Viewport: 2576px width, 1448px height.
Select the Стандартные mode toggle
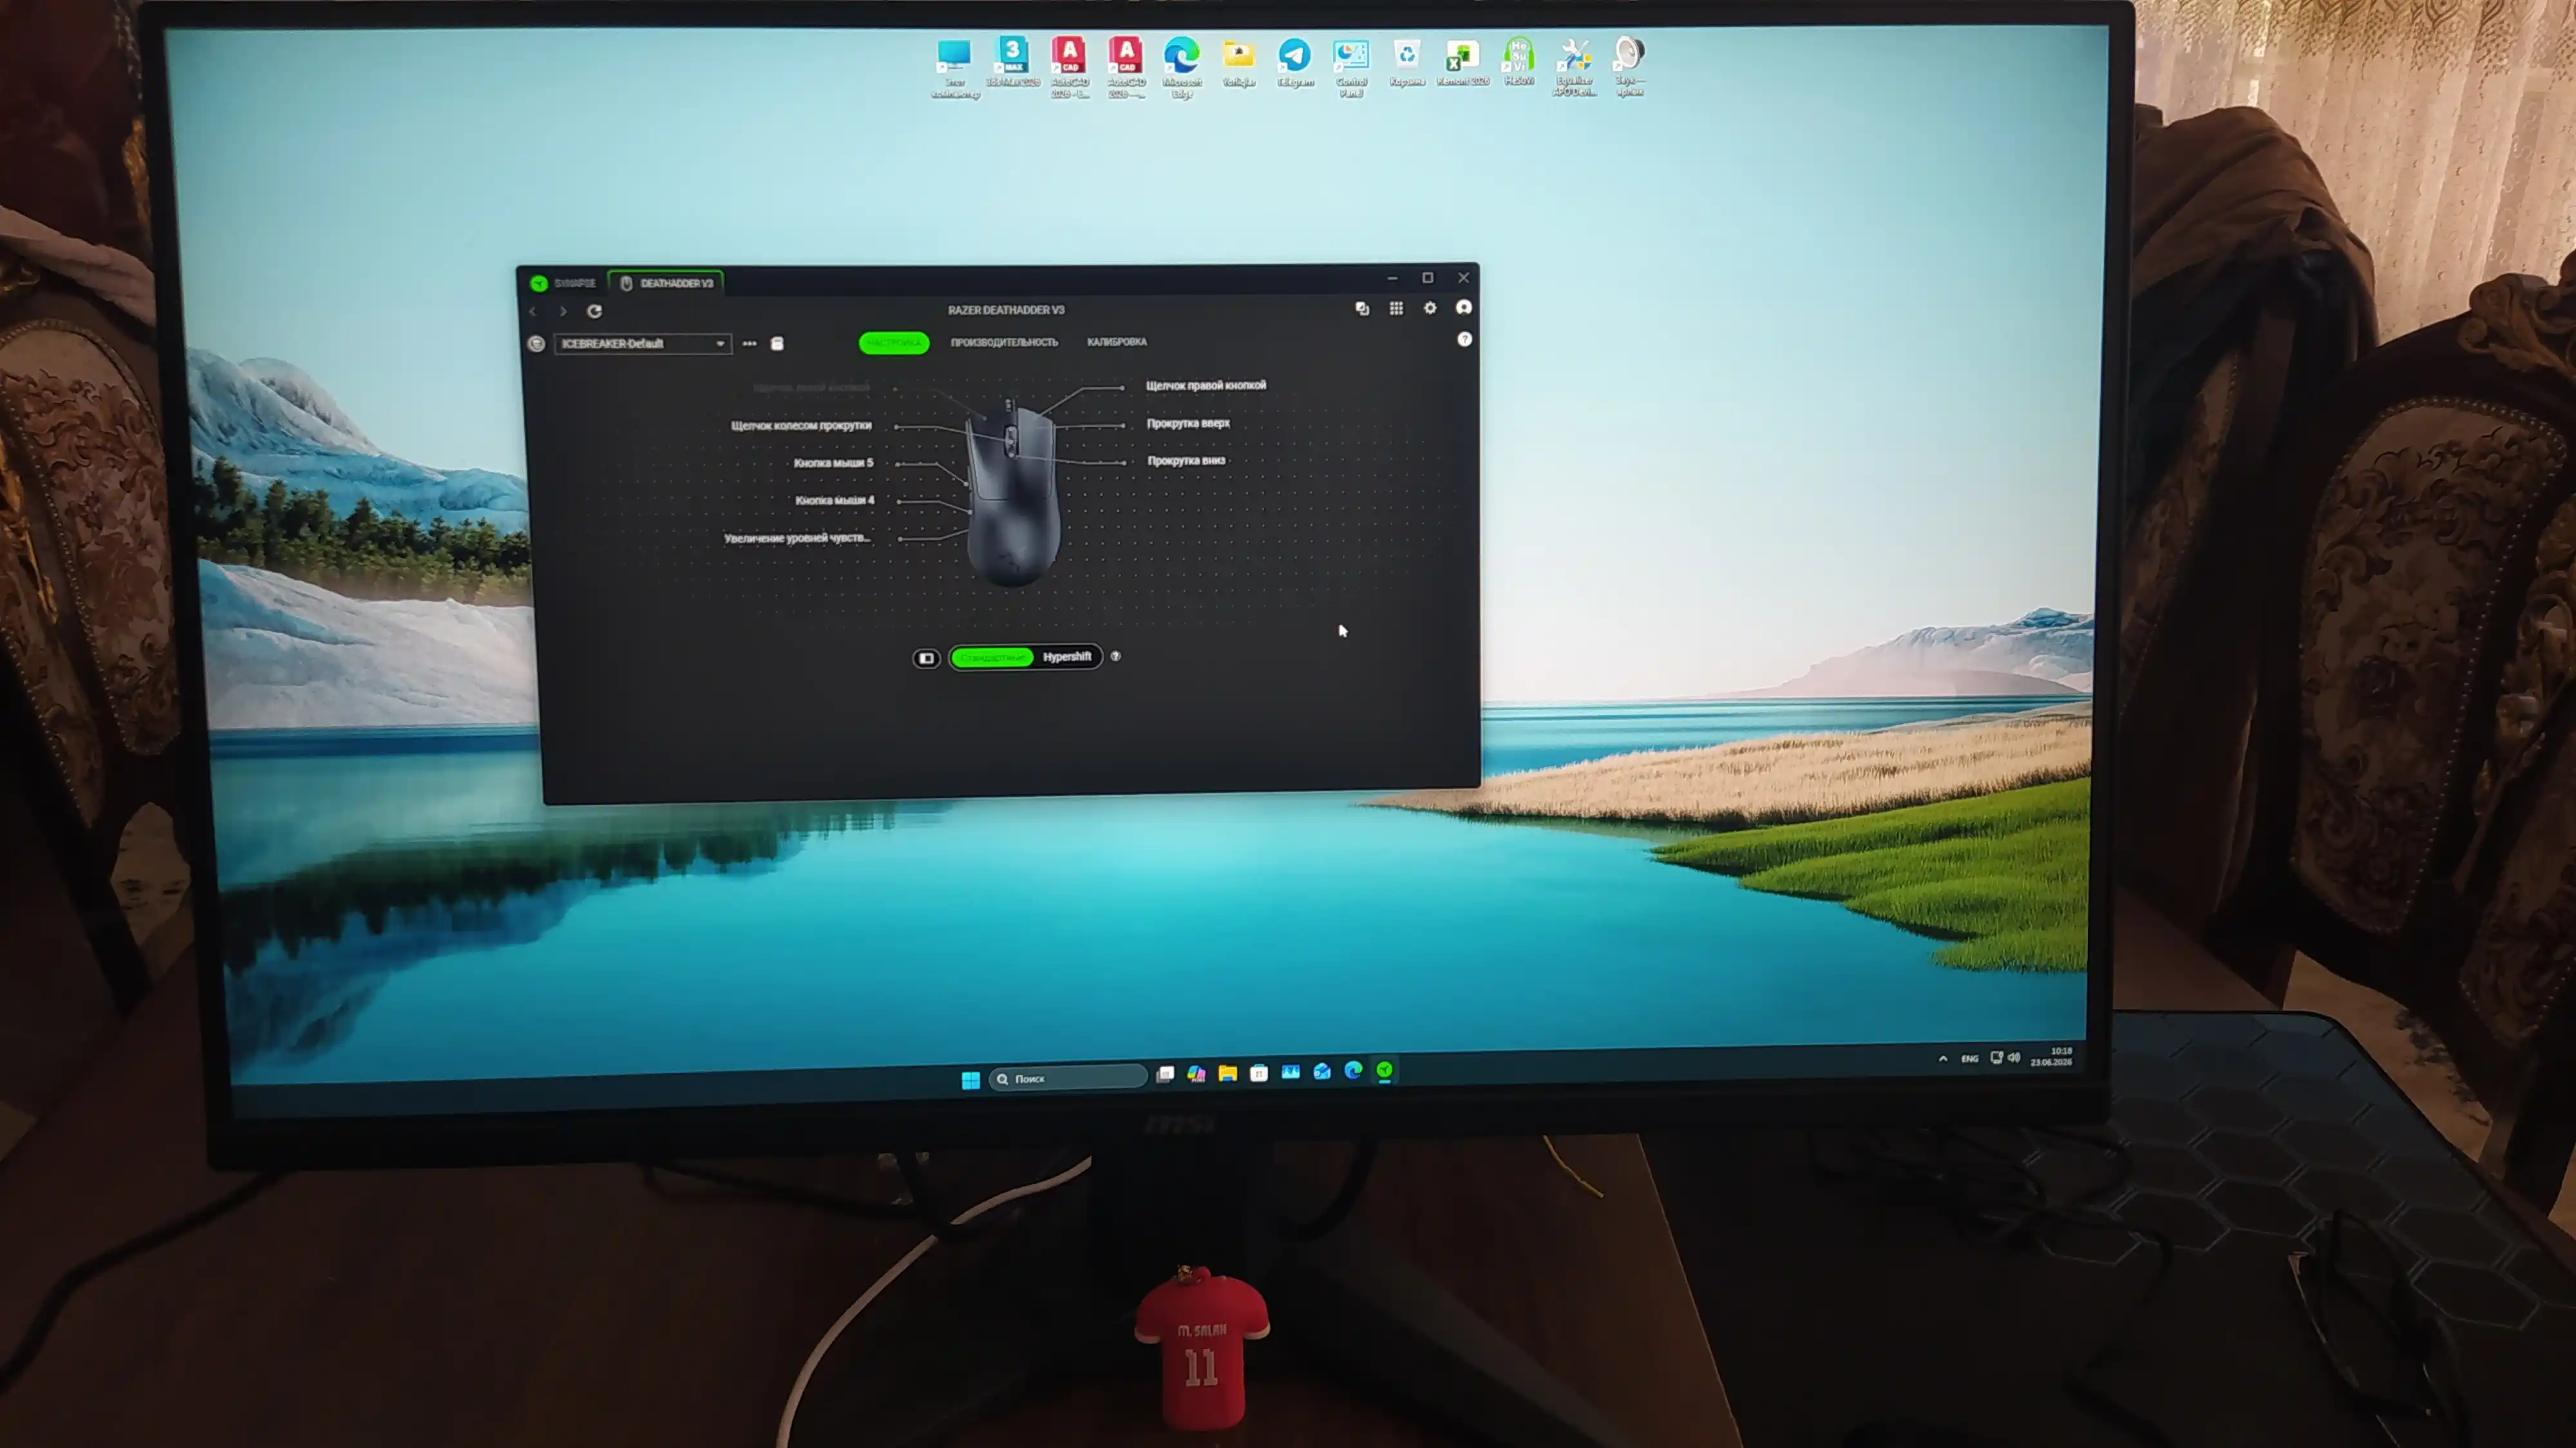point(991,657)
